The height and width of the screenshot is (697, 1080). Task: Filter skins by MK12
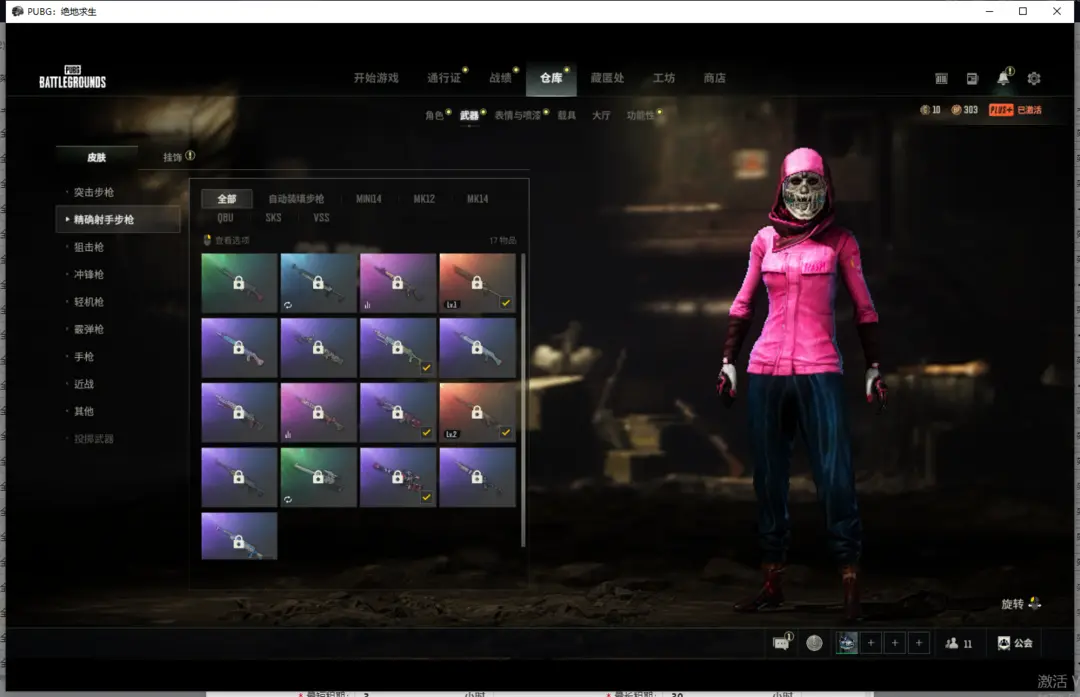coord(424,198)
